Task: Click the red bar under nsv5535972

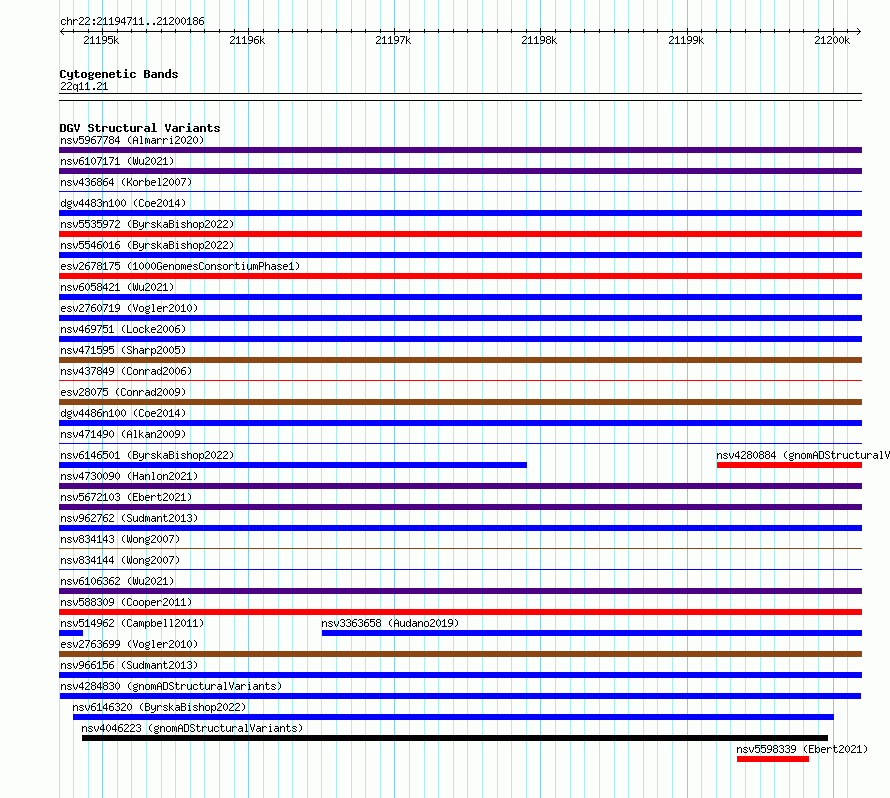Action: [x=460, y=234]
